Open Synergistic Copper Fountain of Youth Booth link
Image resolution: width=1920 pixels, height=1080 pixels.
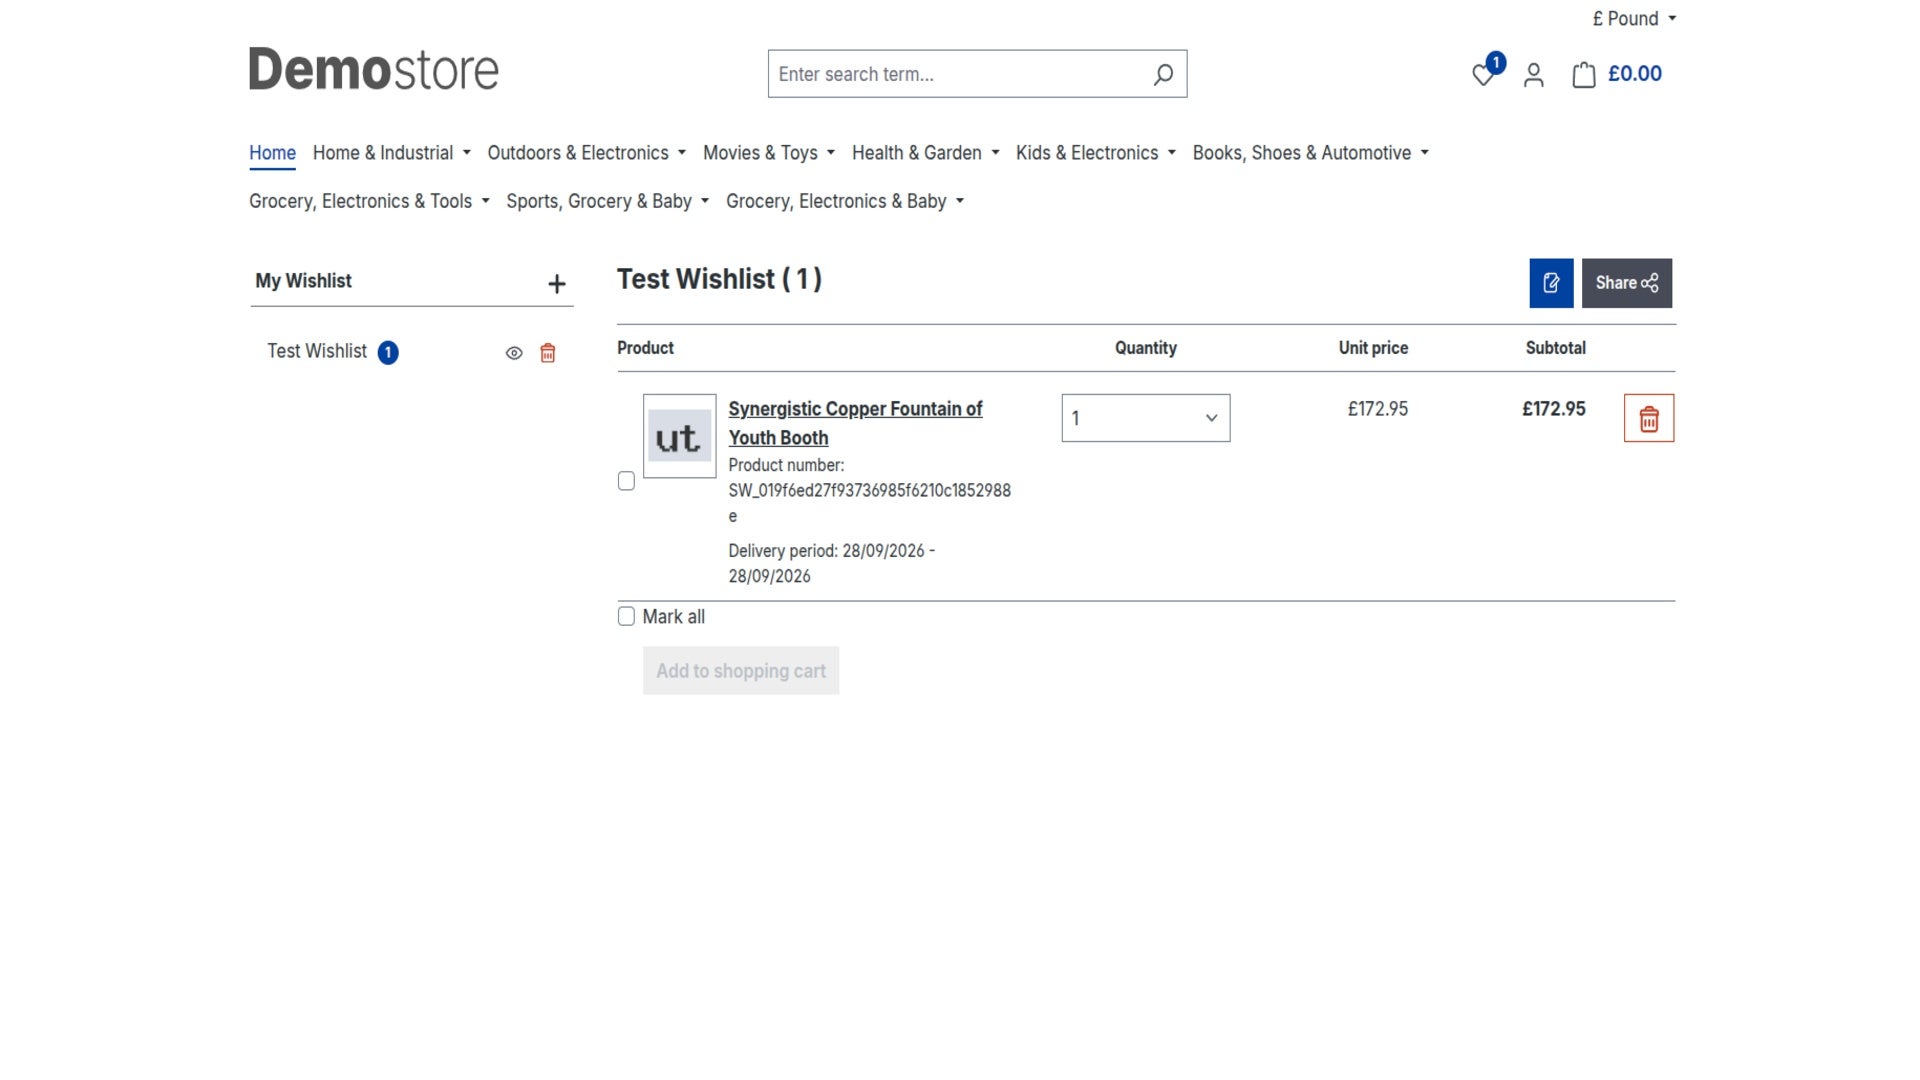point(855,423)
